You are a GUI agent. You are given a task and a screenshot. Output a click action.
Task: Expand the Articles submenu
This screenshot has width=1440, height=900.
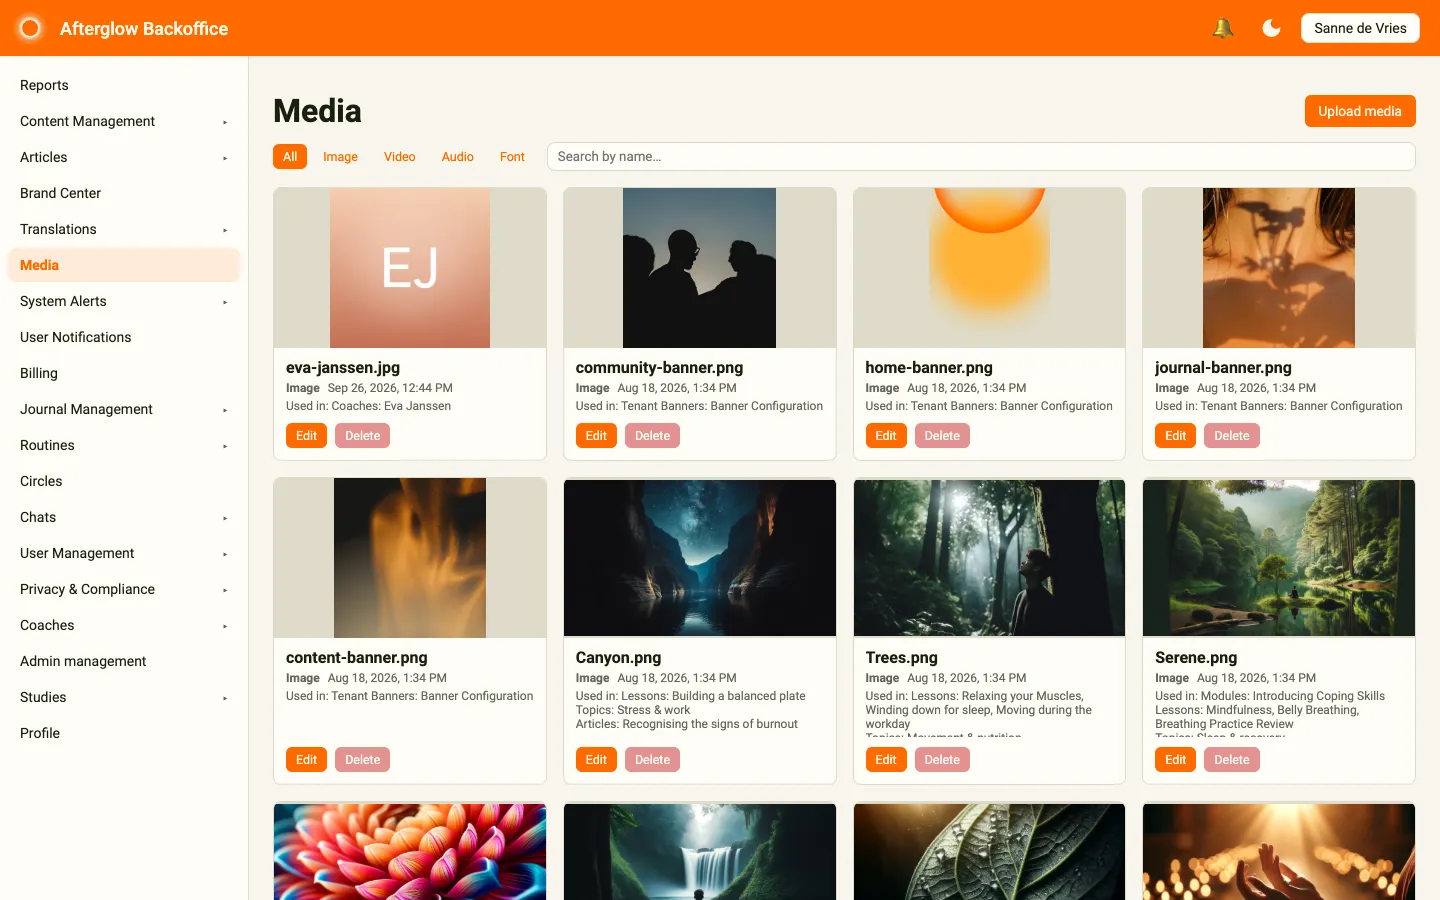124,157
